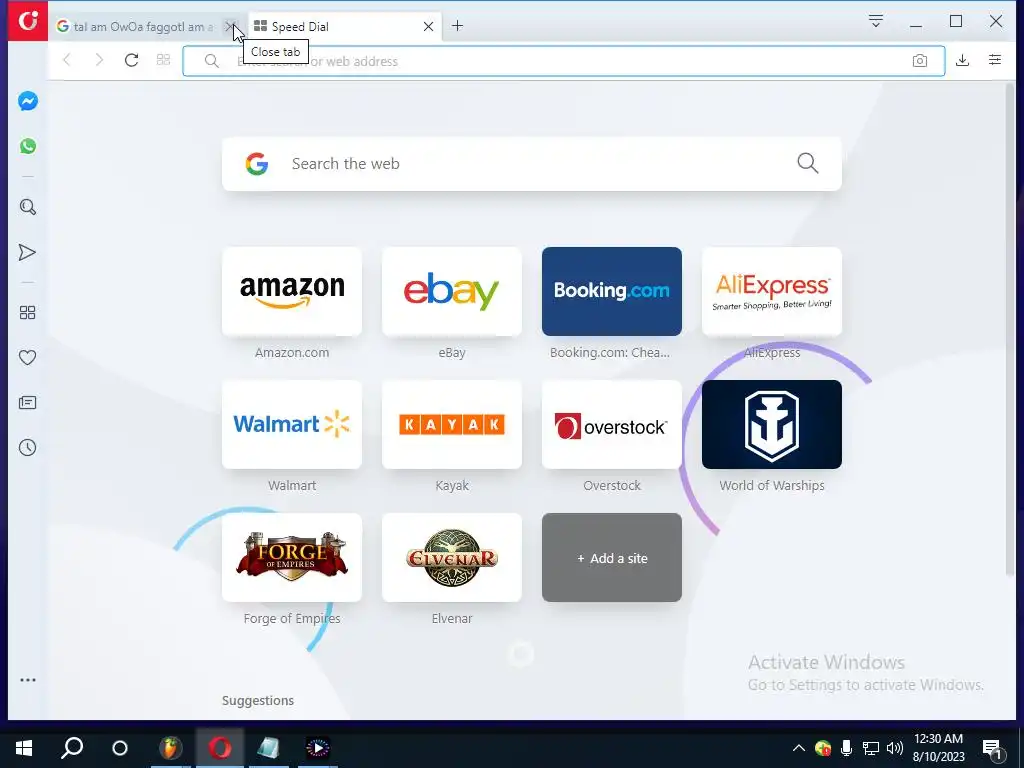This screenshot has height=768, width=1024.
Task: Open the AliExpress speed dial tile
Action: click(772, 291)
